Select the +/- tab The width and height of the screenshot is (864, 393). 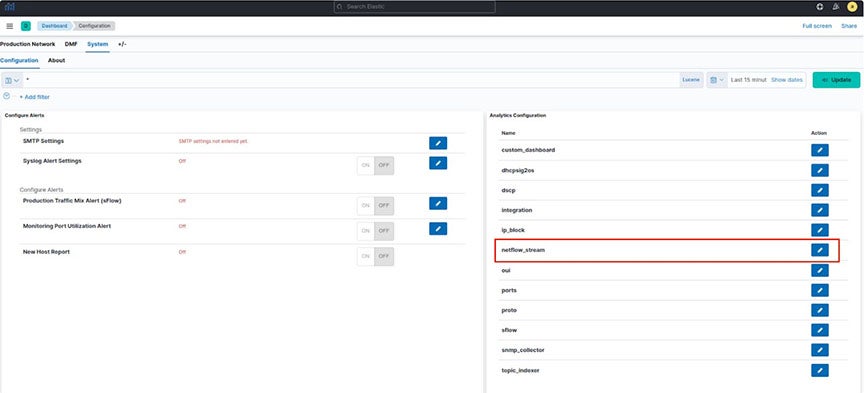(122, 44)
